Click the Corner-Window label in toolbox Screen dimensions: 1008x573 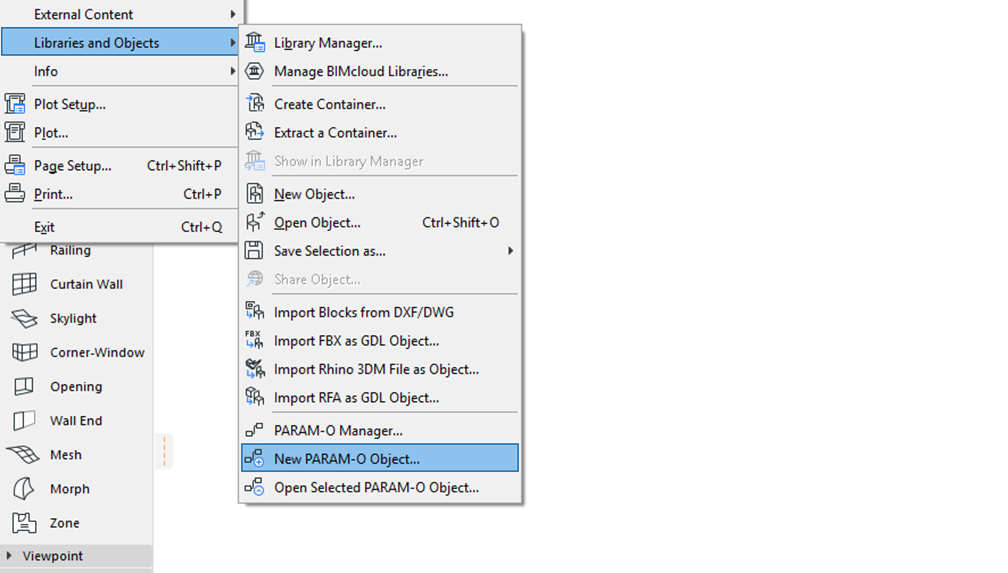97,352
